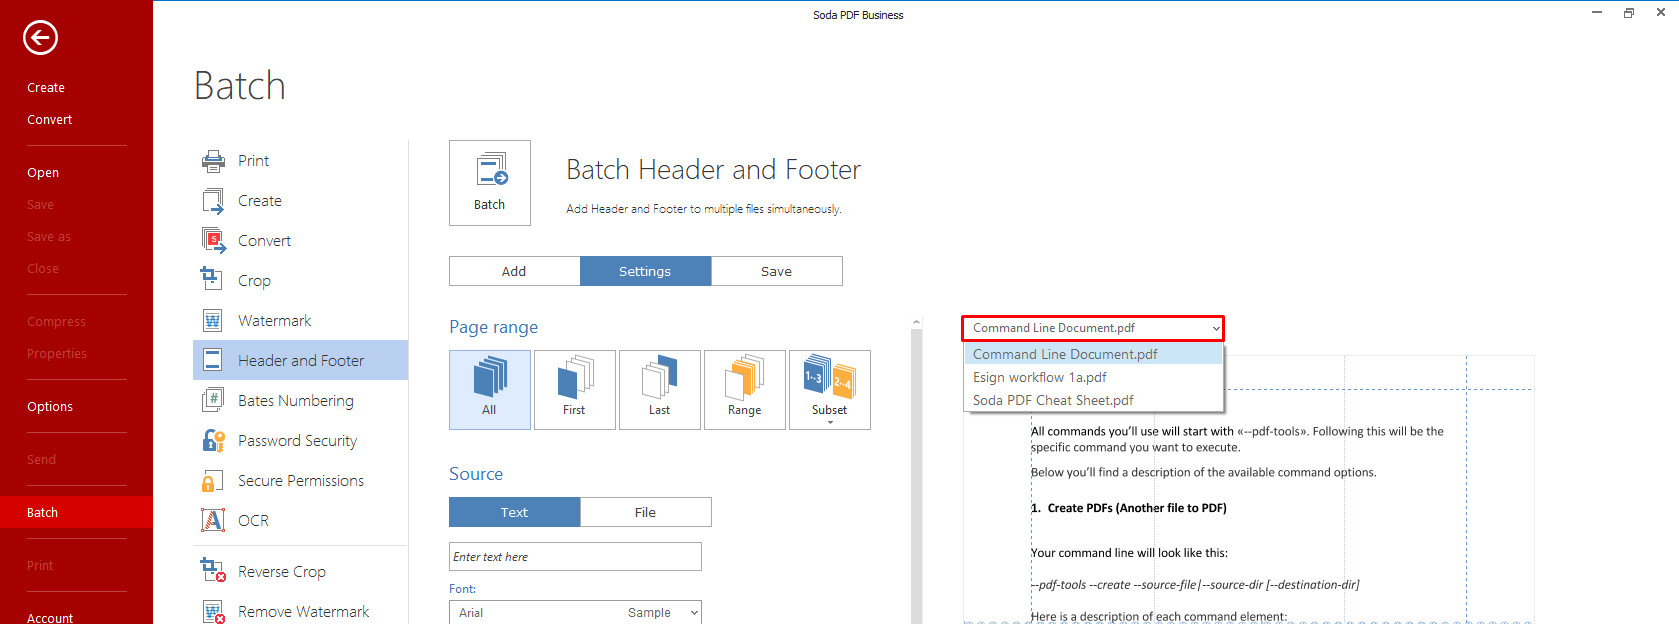Open Account in the red sidebar
This screenshot has width=1679, height=624.
(50, 618)
